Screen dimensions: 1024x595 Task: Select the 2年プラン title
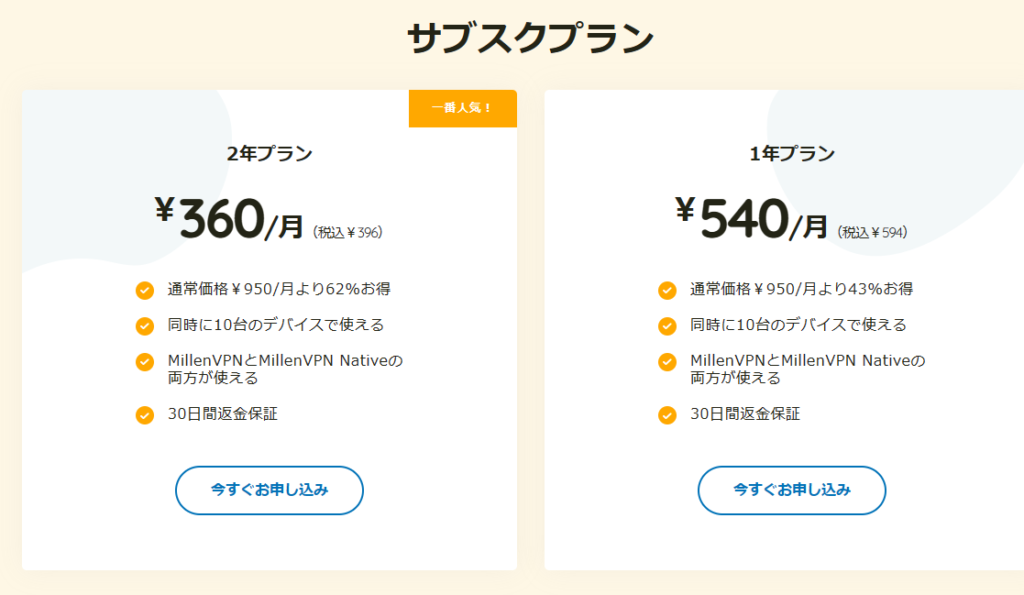point(269,154)
